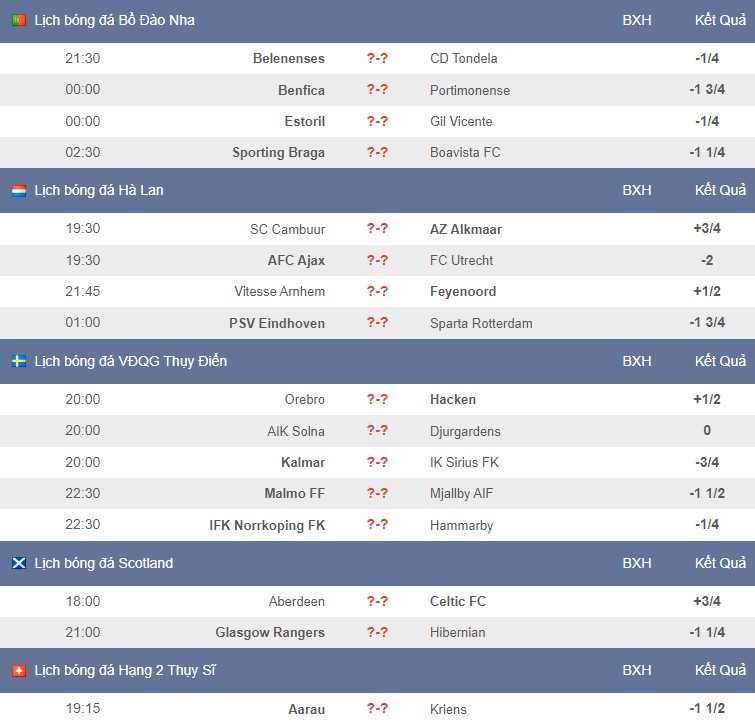Click the ?-? score for Aberdeen vs Celtic
Screen dimensions: 755x724
coord(377,601)
